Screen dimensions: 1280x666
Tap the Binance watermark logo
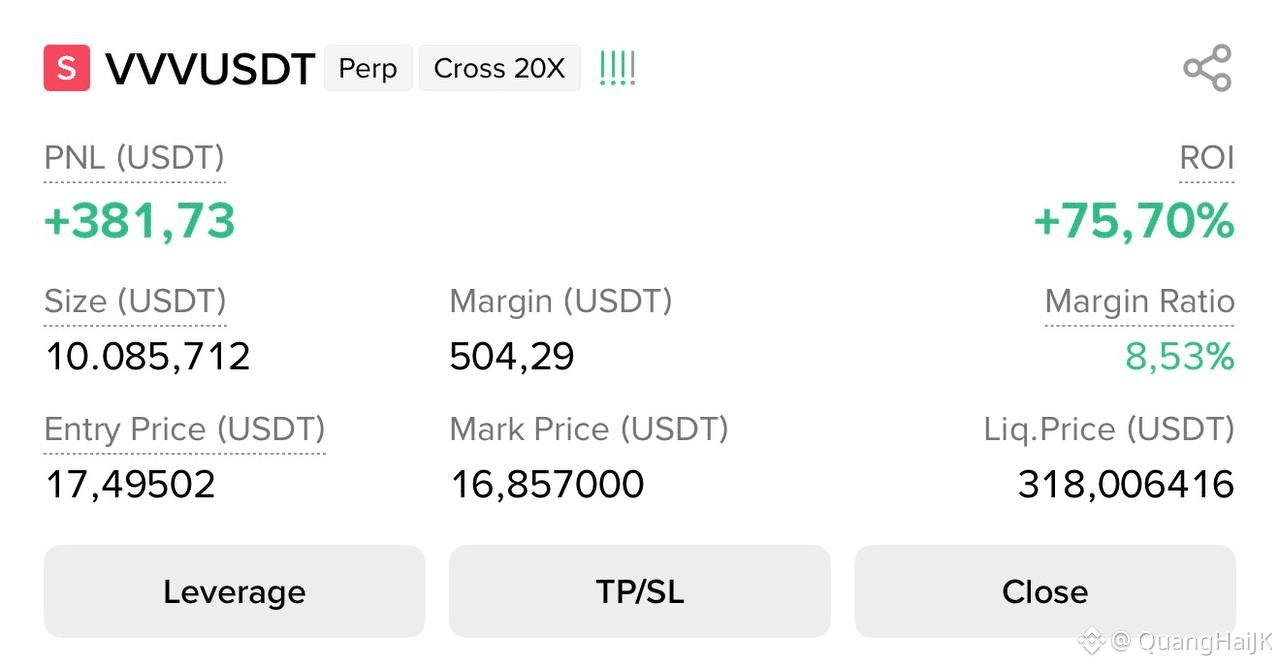tap(1091, 640)
